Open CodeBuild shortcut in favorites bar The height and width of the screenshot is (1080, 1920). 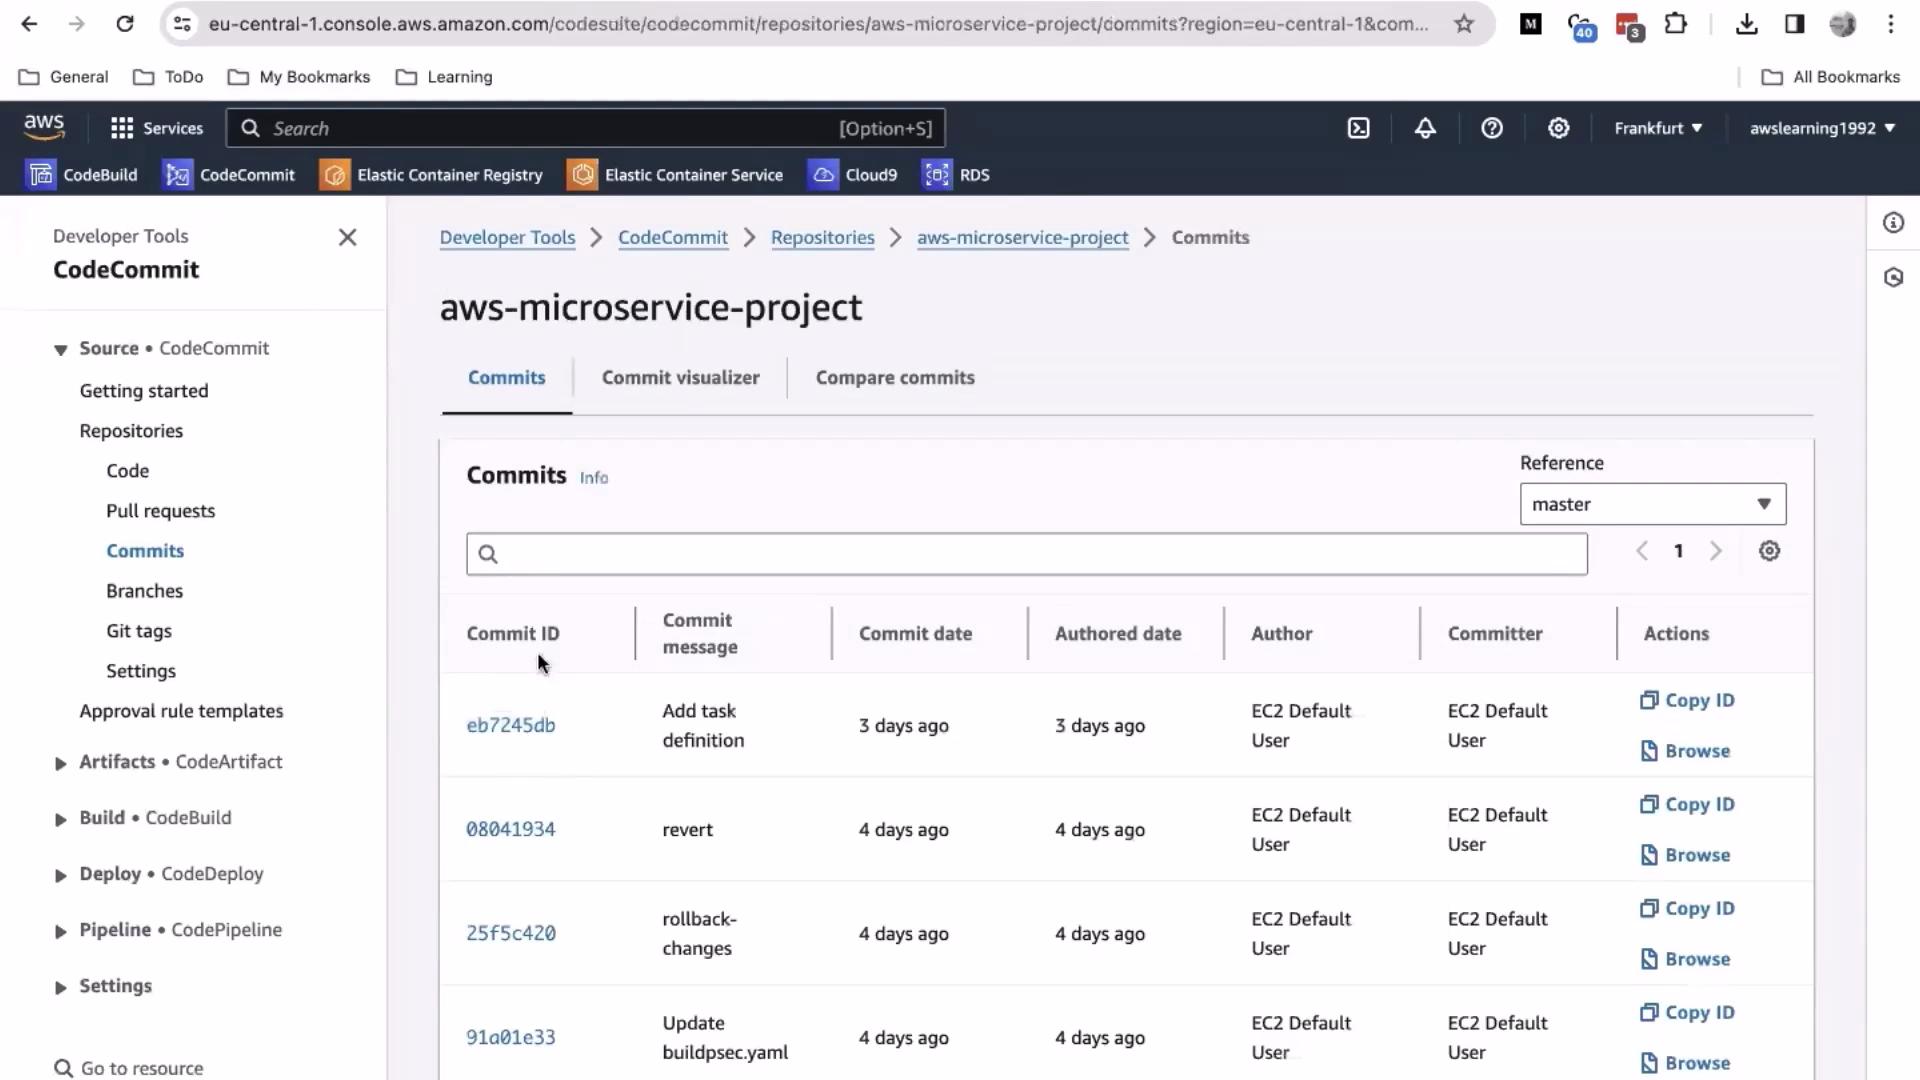[x=83, y=175]
